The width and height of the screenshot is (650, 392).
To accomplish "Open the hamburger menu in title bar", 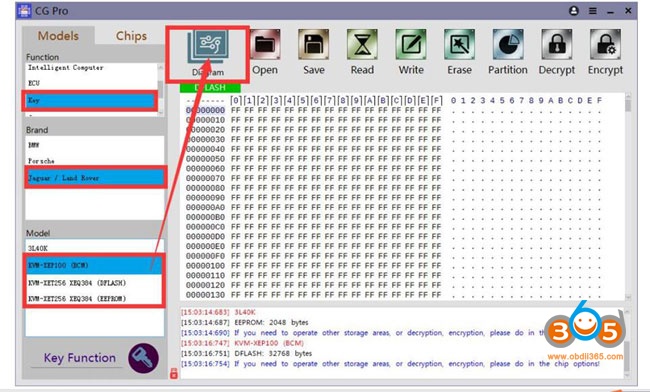I will click(x=593, y=11).
